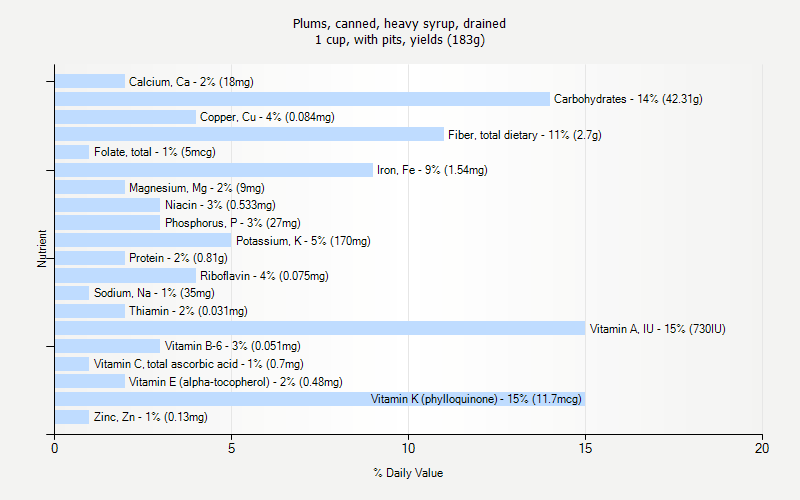Select the Vitamin A, IU - 15% (730IU) label
800x500 pixels.
[658, 329]
